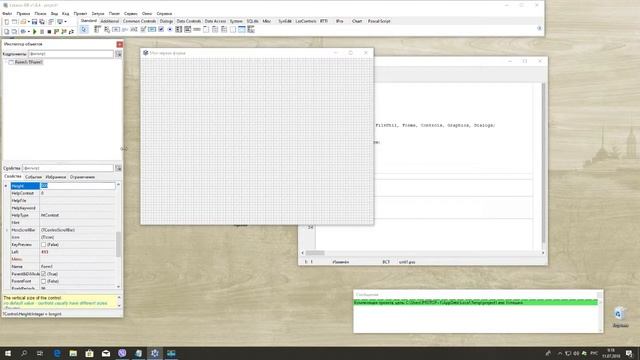640x360 pixels.
Task: Click the Pause execution icon
Action: (42, 31)
